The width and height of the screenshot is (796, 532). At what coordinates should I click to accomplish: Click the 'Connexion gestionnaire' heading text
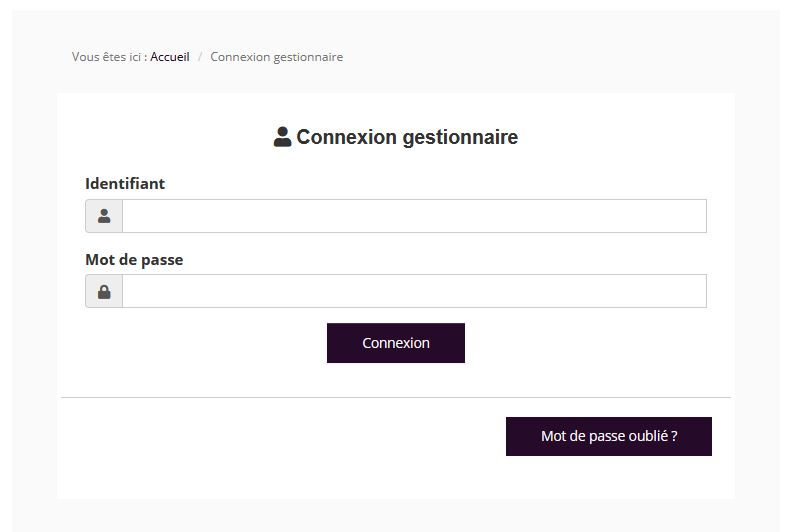point(407,137)
